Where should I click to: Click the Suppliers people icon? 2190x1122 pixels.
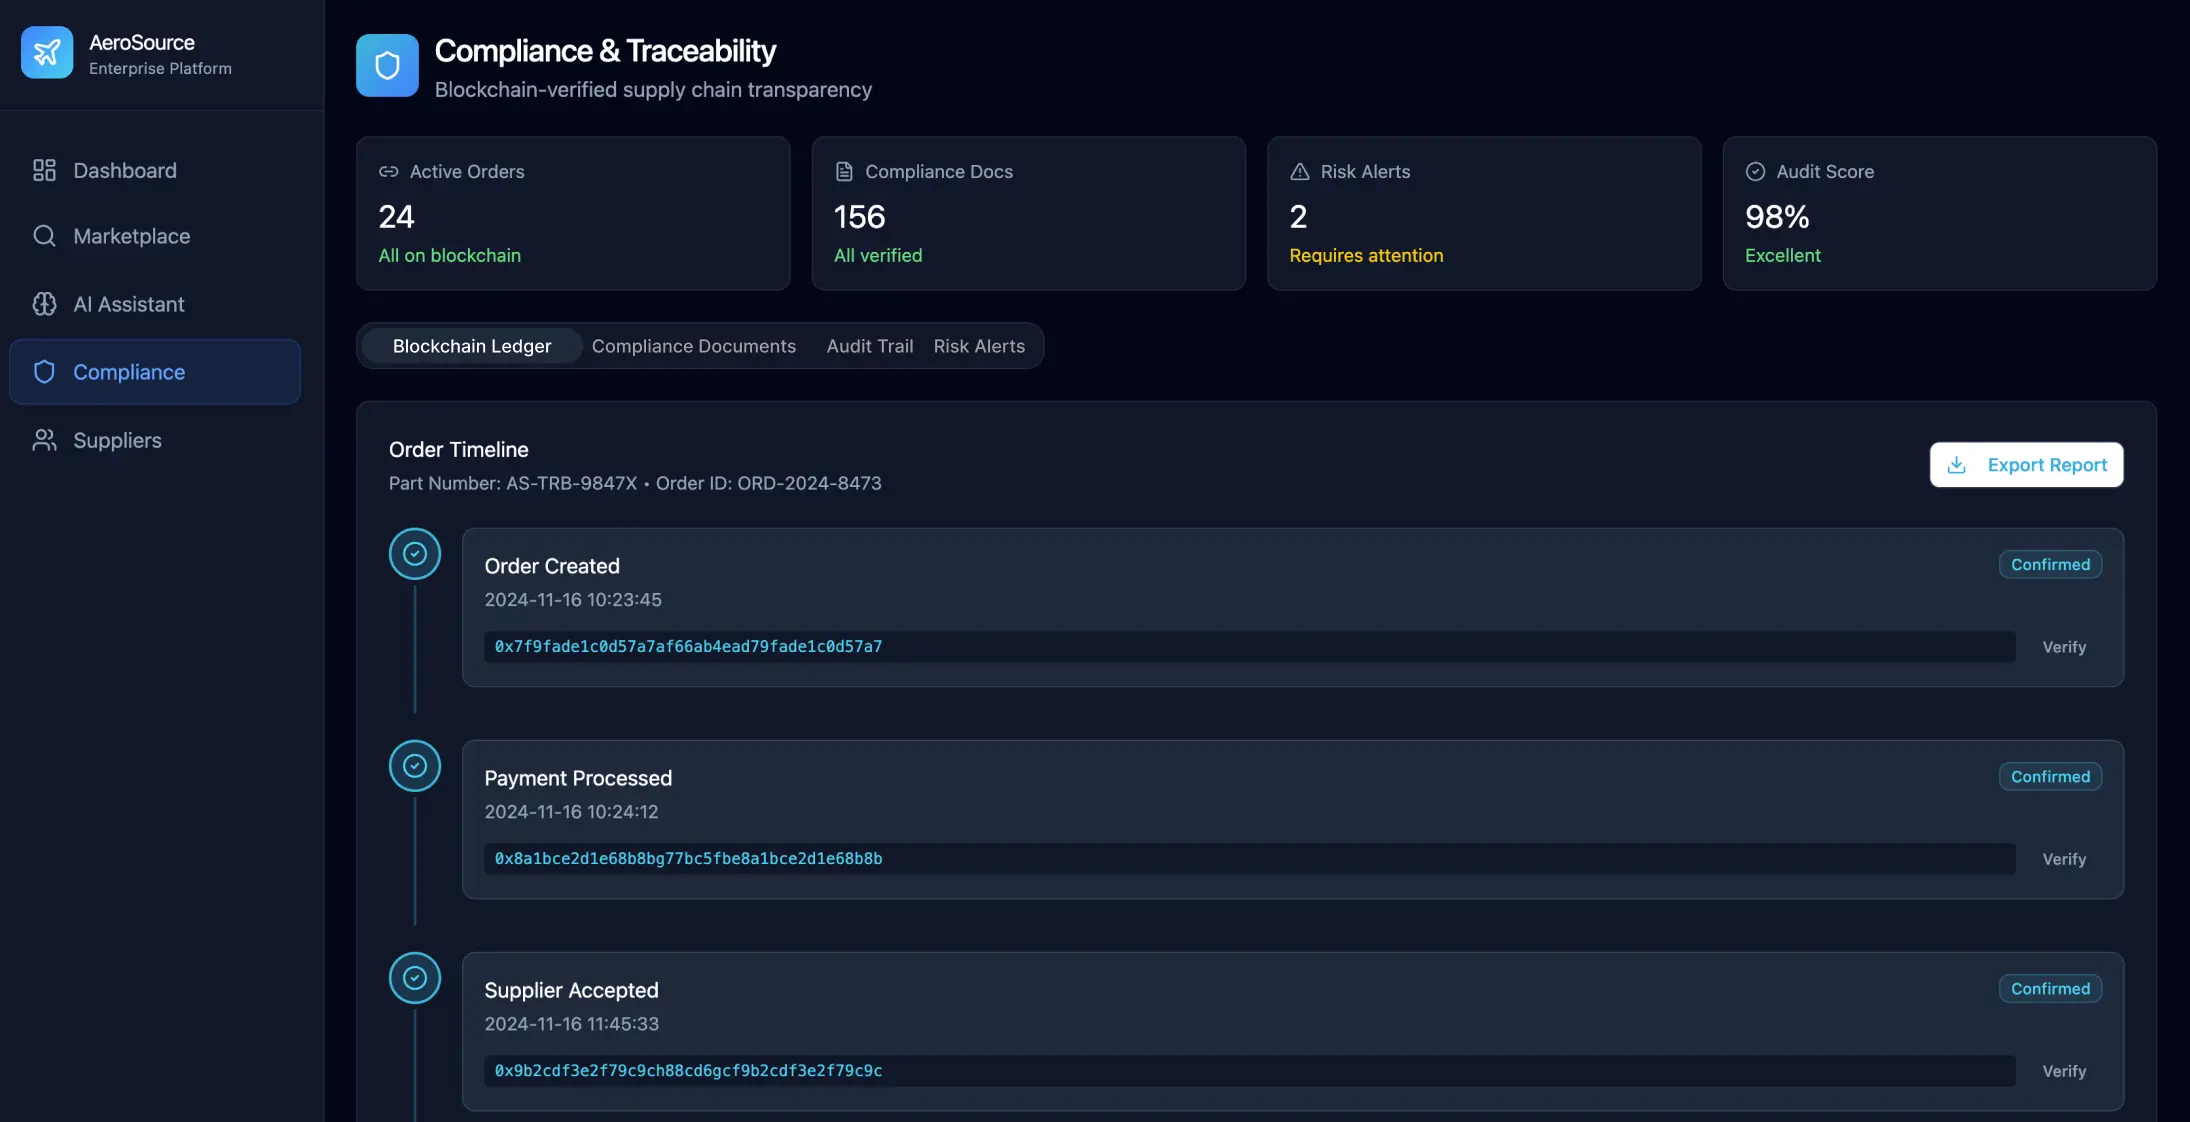(44, 440)
